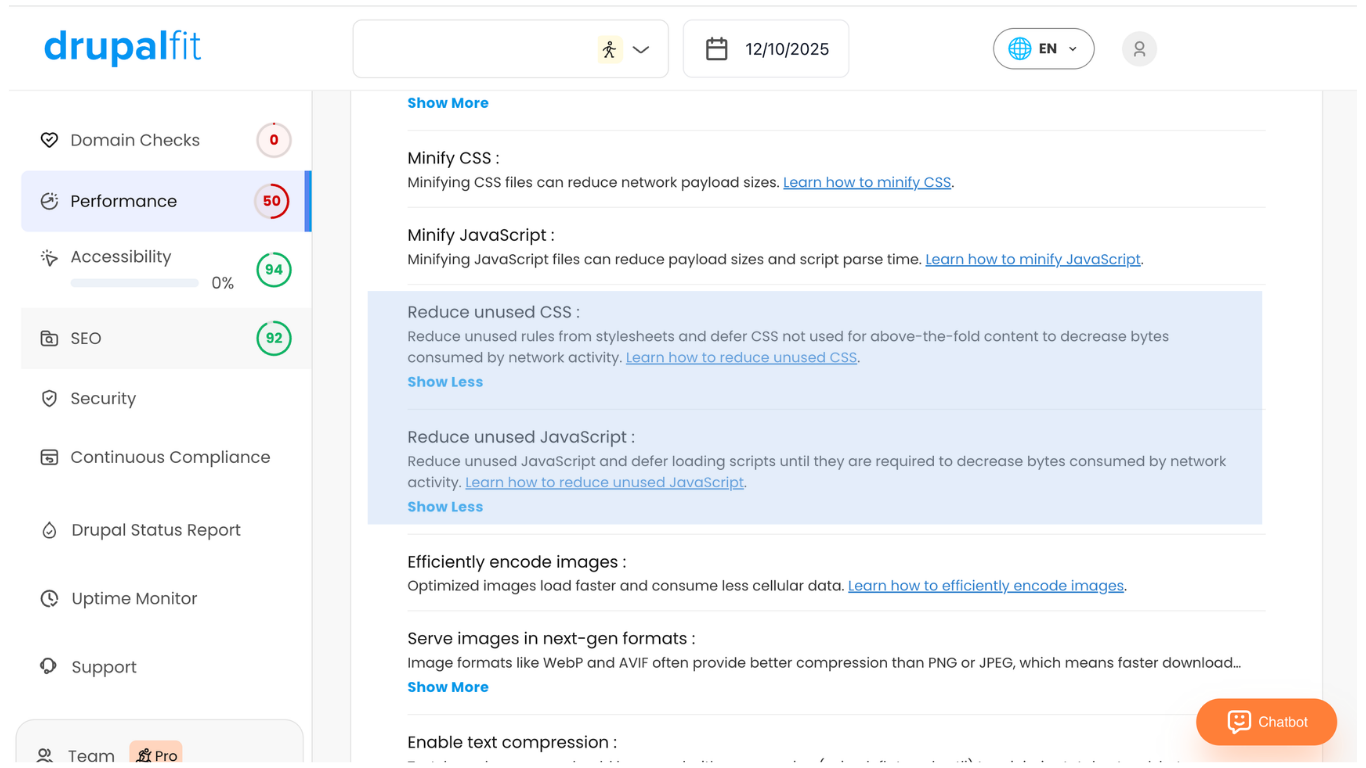Click the Reduce unused CSS heading
This screenshot has width=1366, height=768.
[x=493, y=312]
